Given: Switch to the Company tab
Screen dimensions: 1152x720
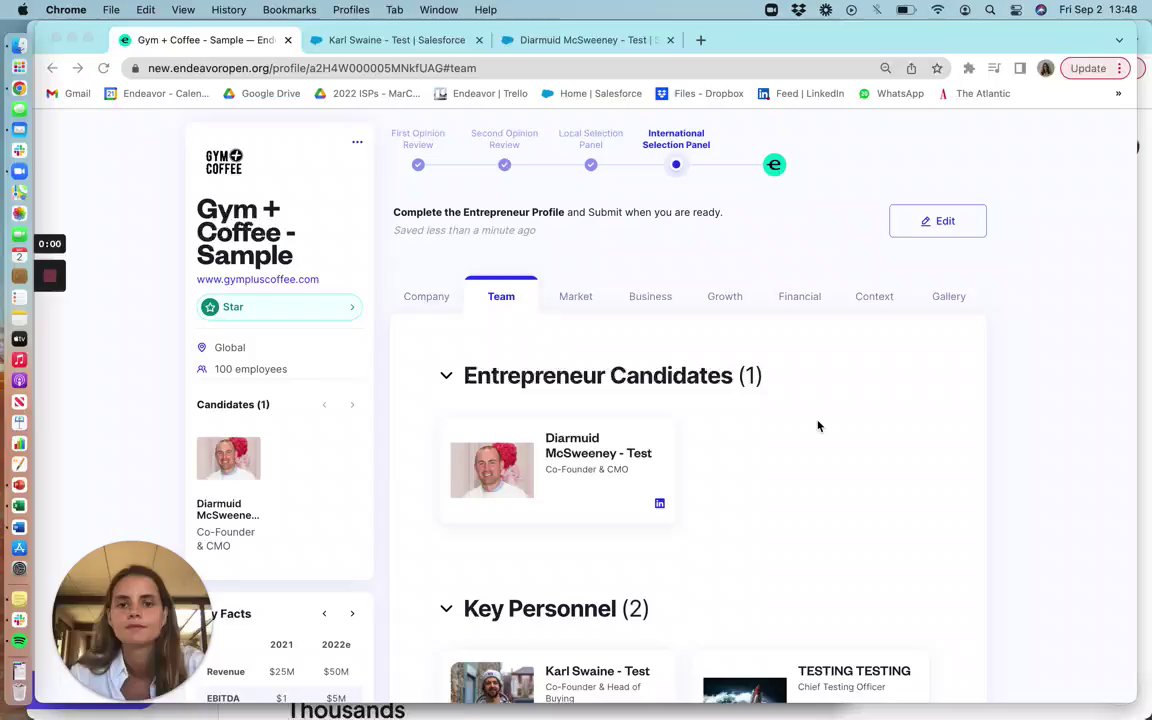Looking at the screenshot, I should coord(426,296).
